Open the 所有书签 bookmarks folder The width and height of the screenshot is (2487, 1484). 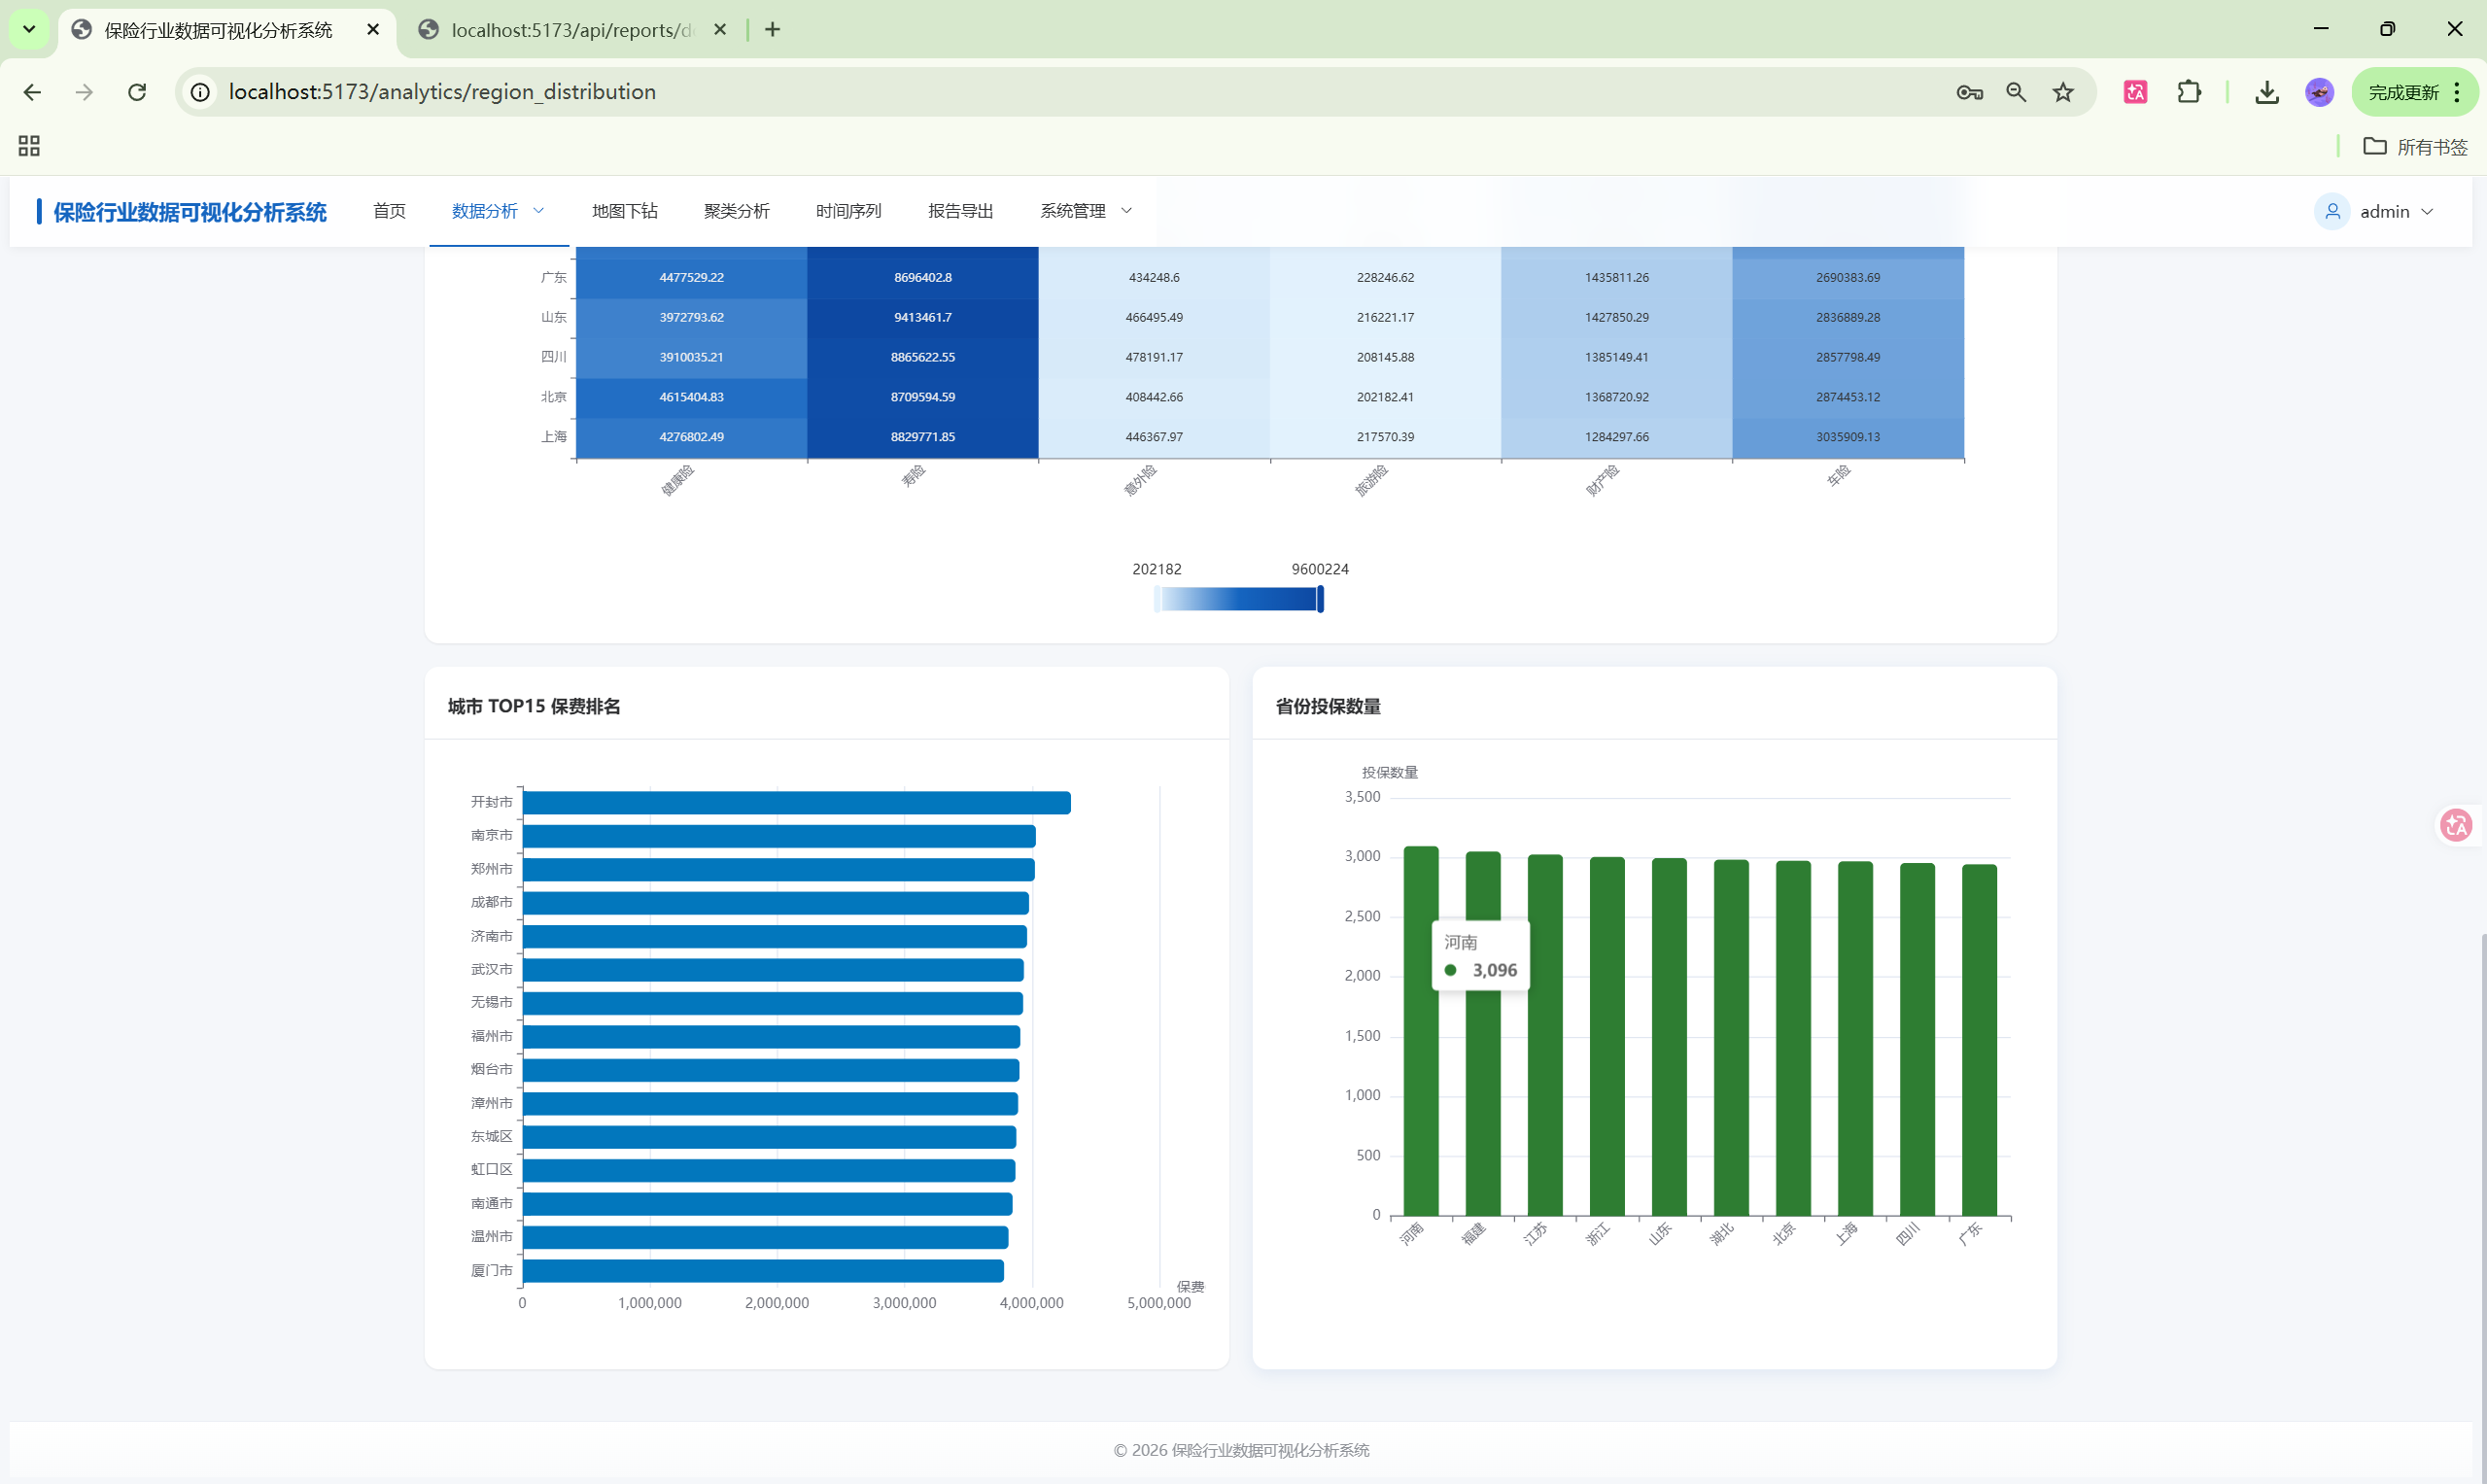click(2415, 147)
